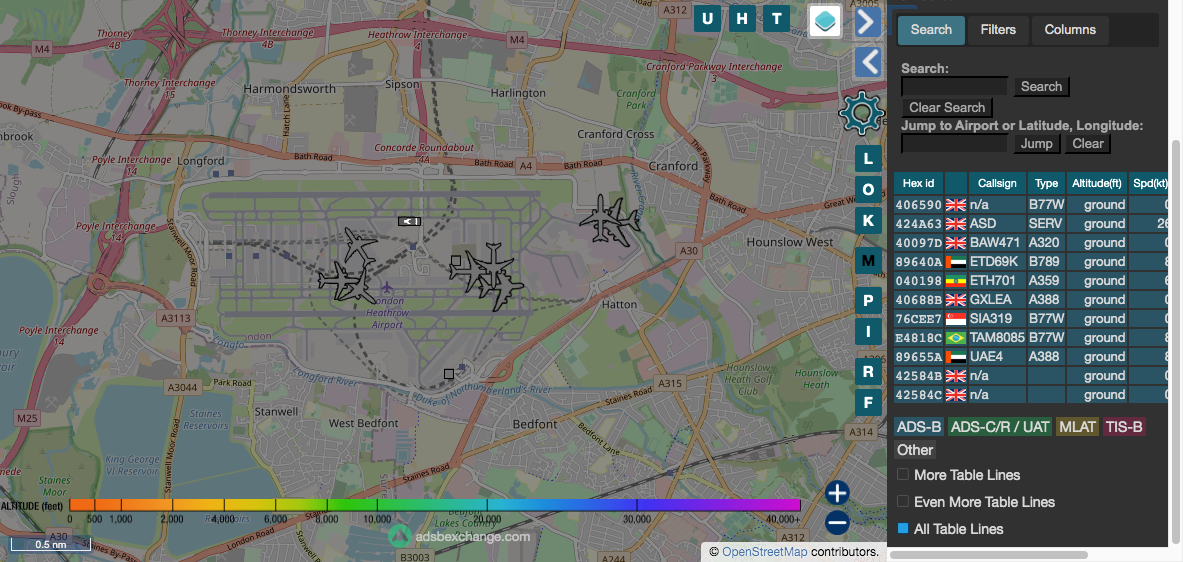Select the SIA319 aircraft row
The height and width of the screenshot is (562, 1183).
point(1031,318)
